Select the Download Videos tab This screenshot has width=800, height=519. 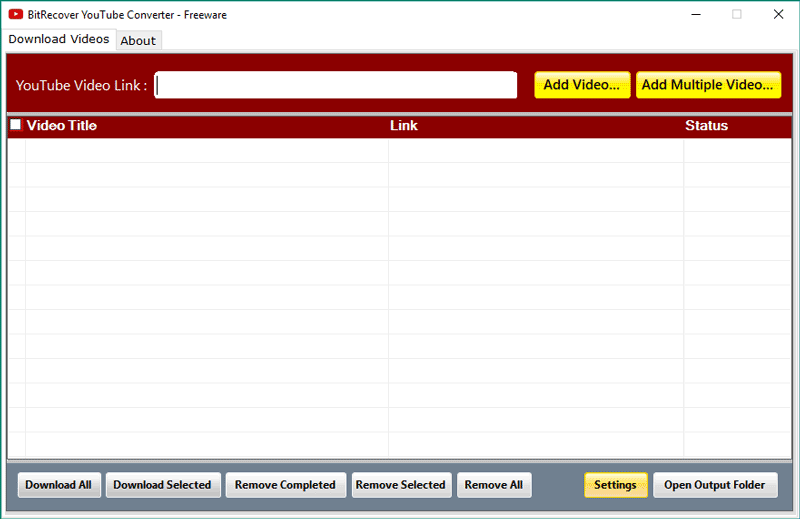coord(59,39)
